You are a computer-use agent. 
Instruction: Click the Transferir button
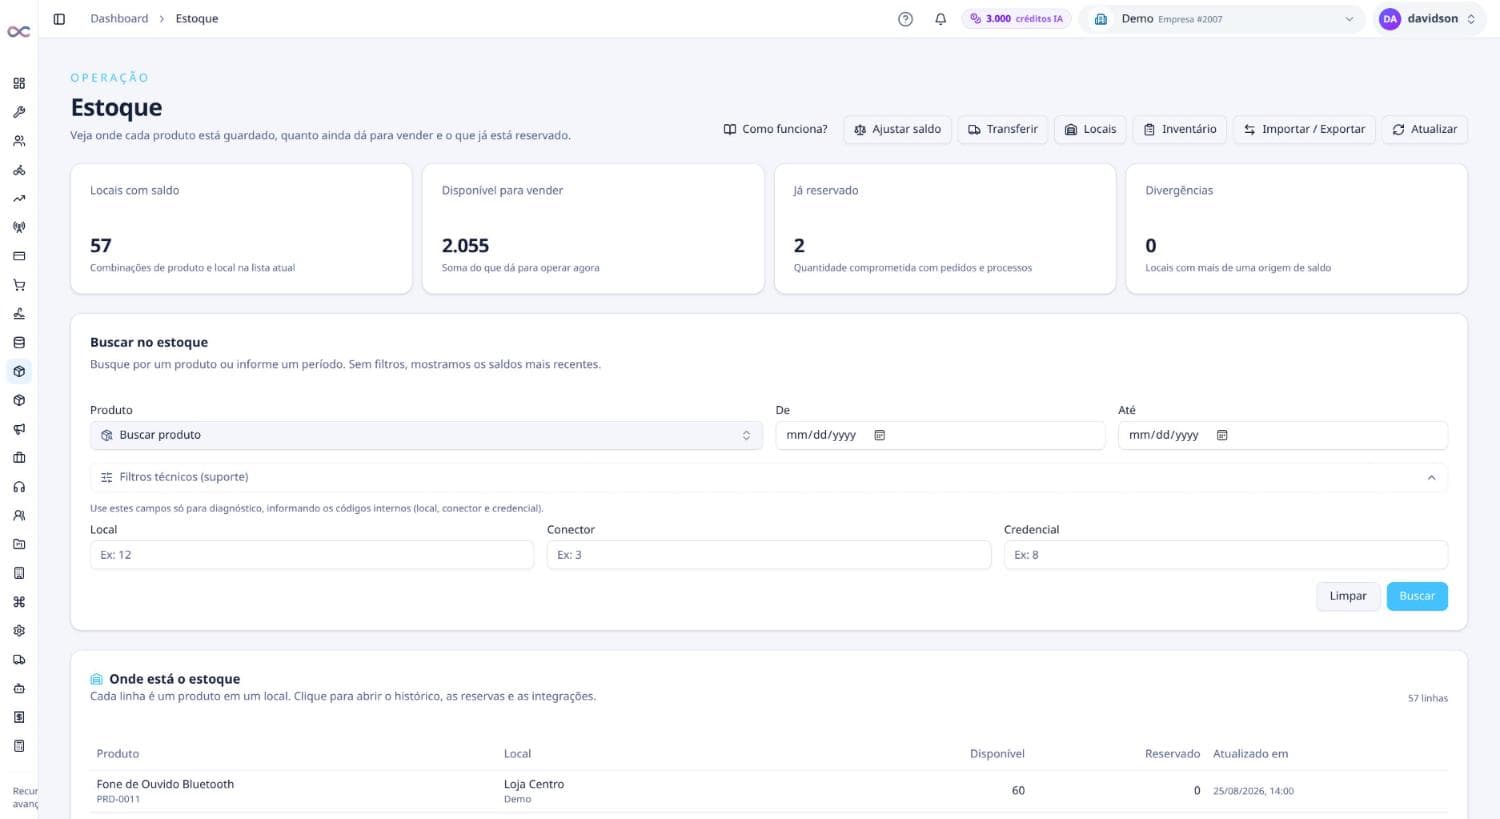[1003, 129]
